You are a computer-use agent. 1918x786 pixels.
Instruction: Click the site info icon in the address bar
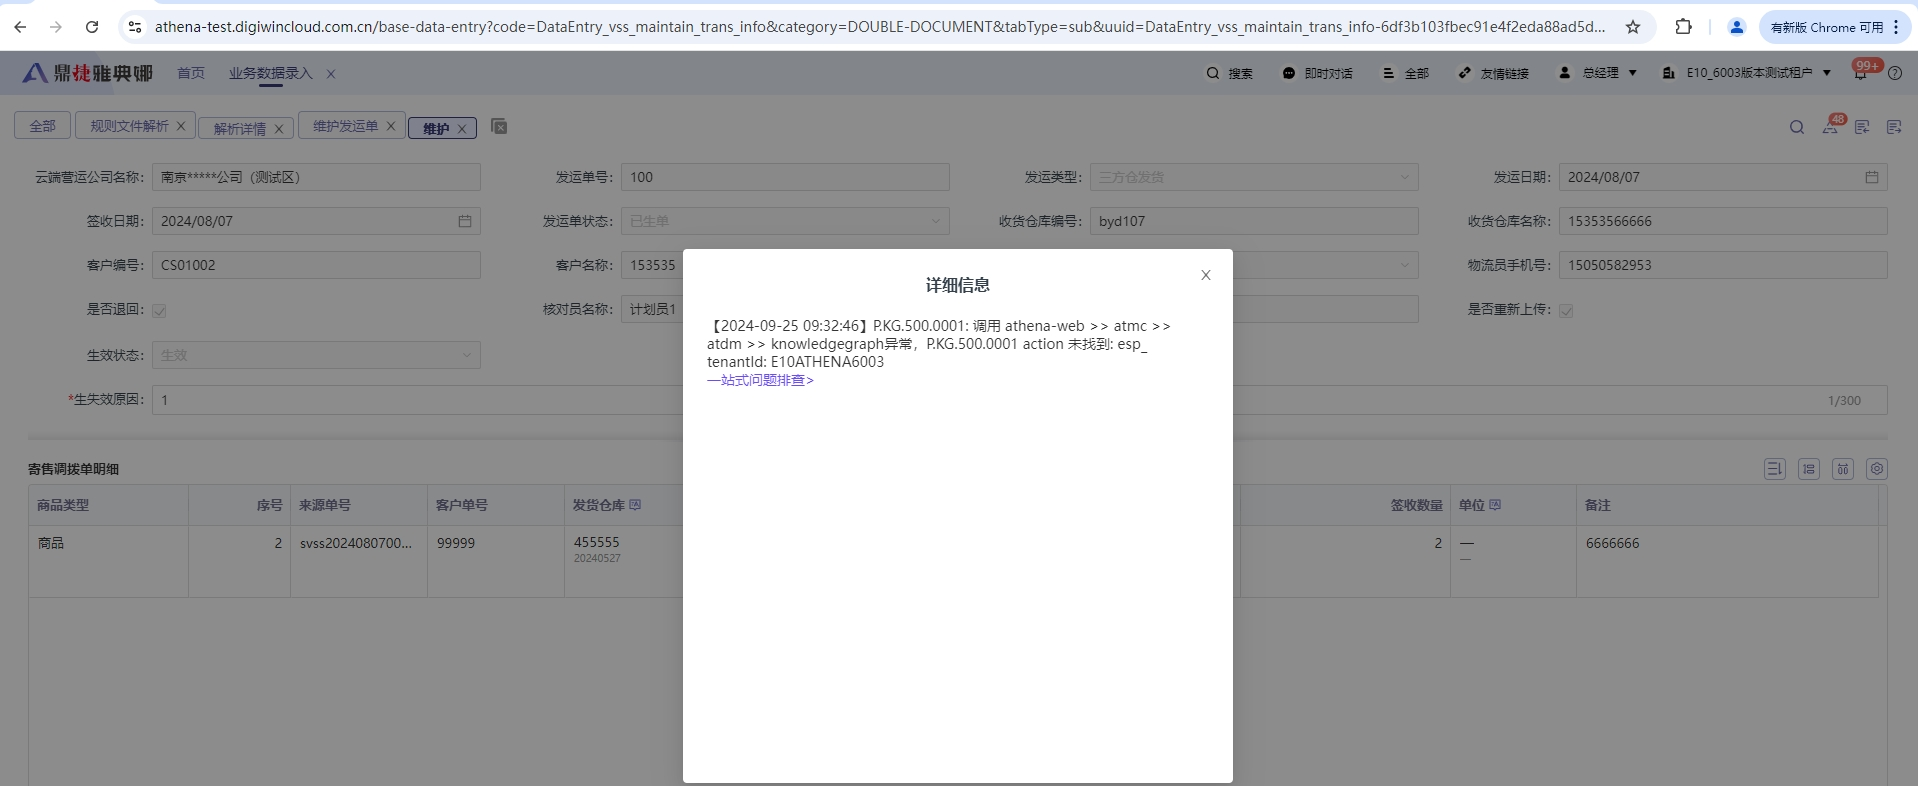[x=135, y=27]
